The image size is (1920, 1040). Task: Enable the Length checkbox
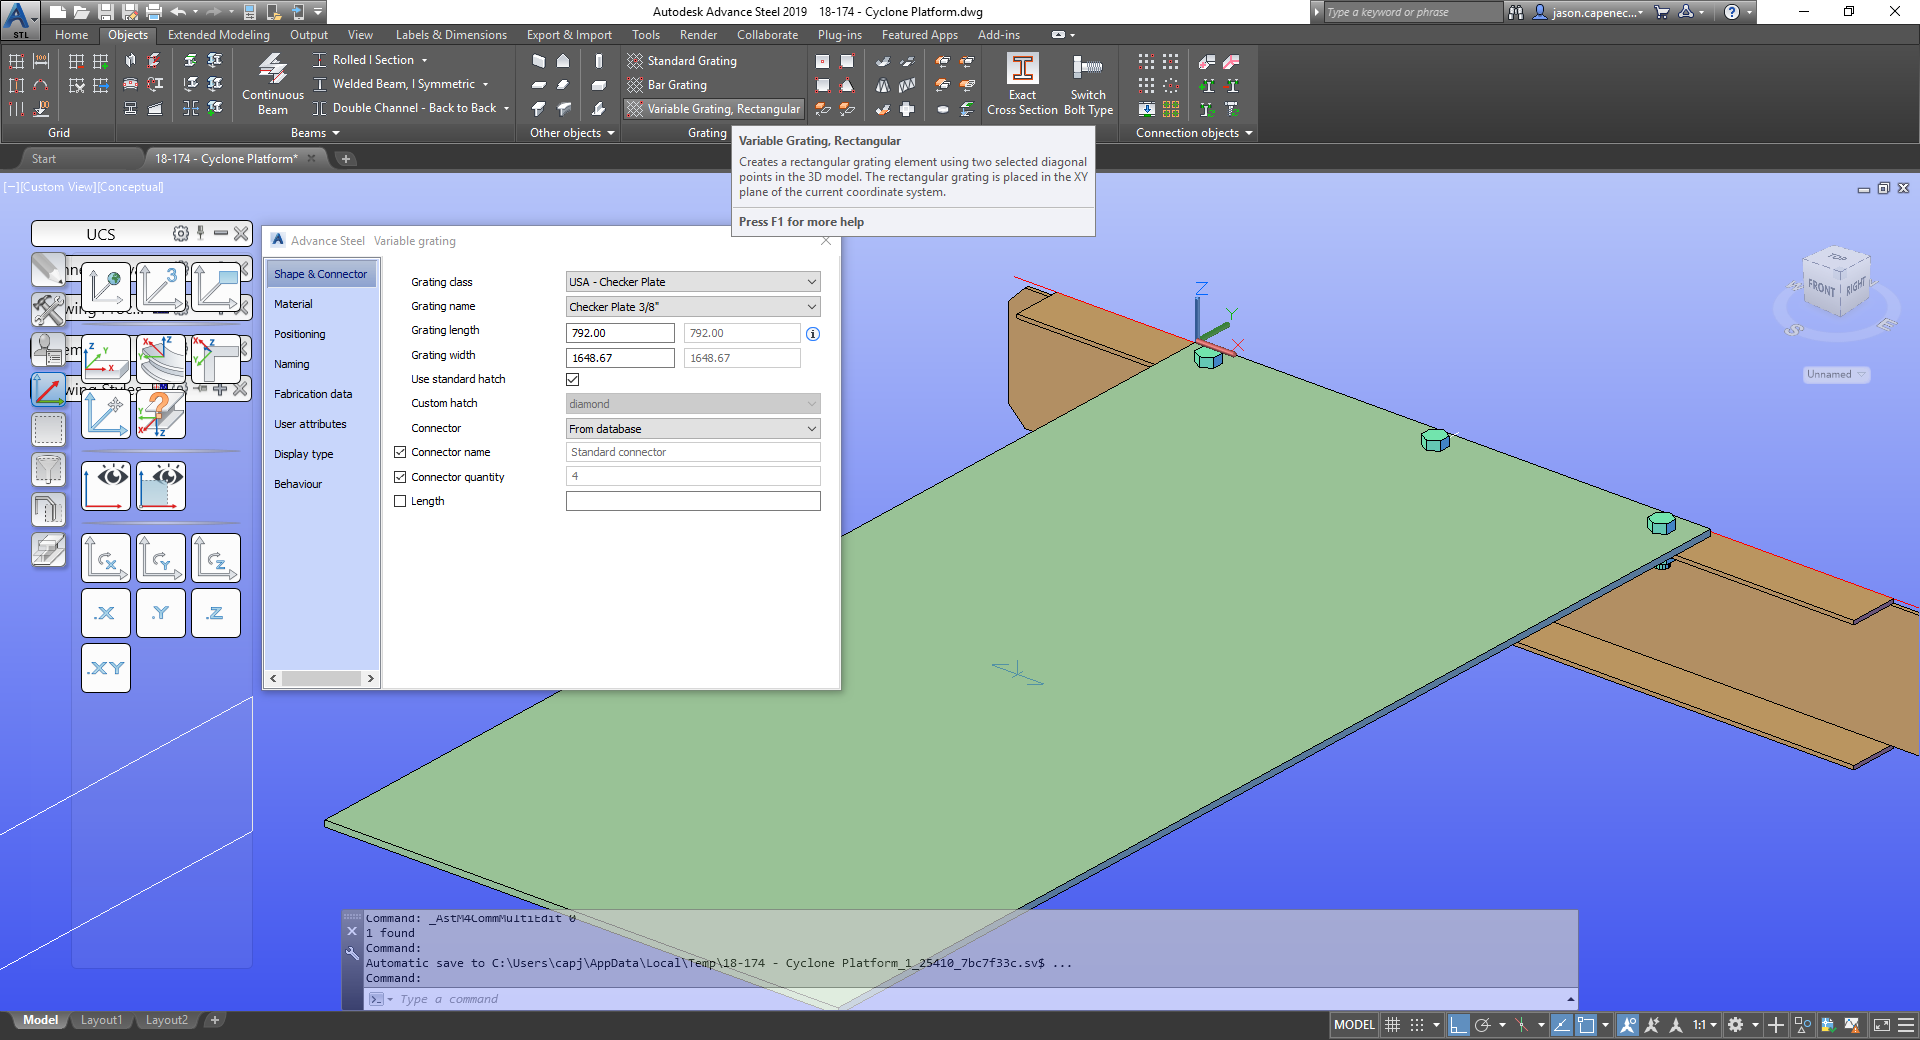(400, 501)
